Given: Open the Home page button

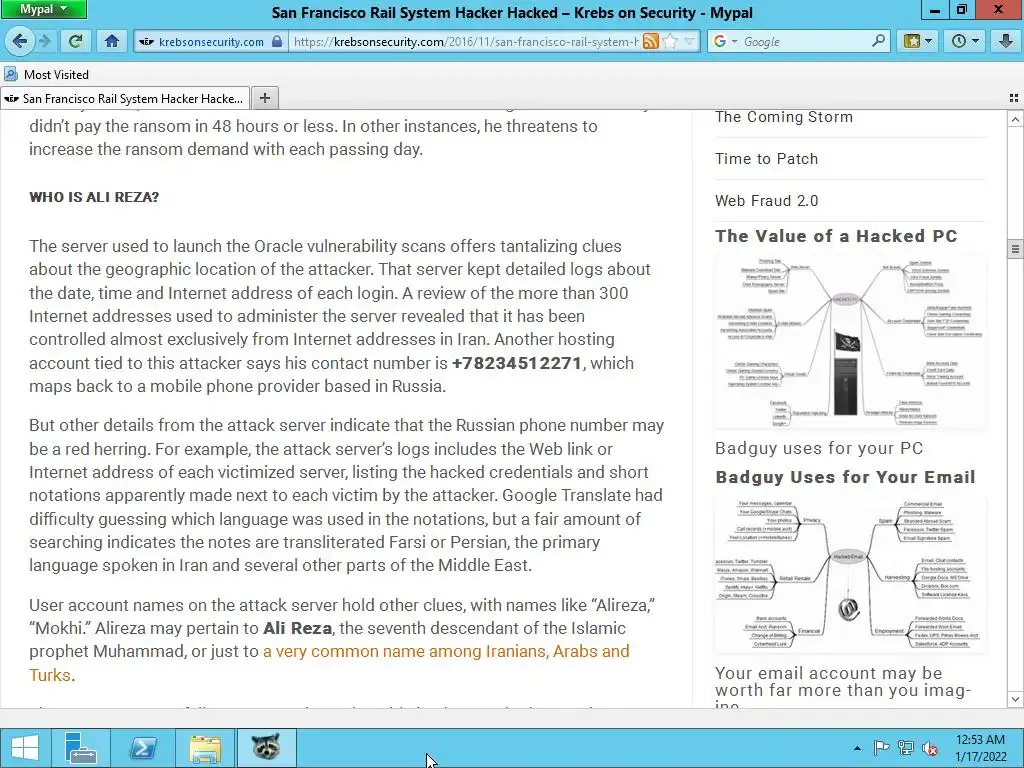Looking at the screenshot, I should 112,41.
